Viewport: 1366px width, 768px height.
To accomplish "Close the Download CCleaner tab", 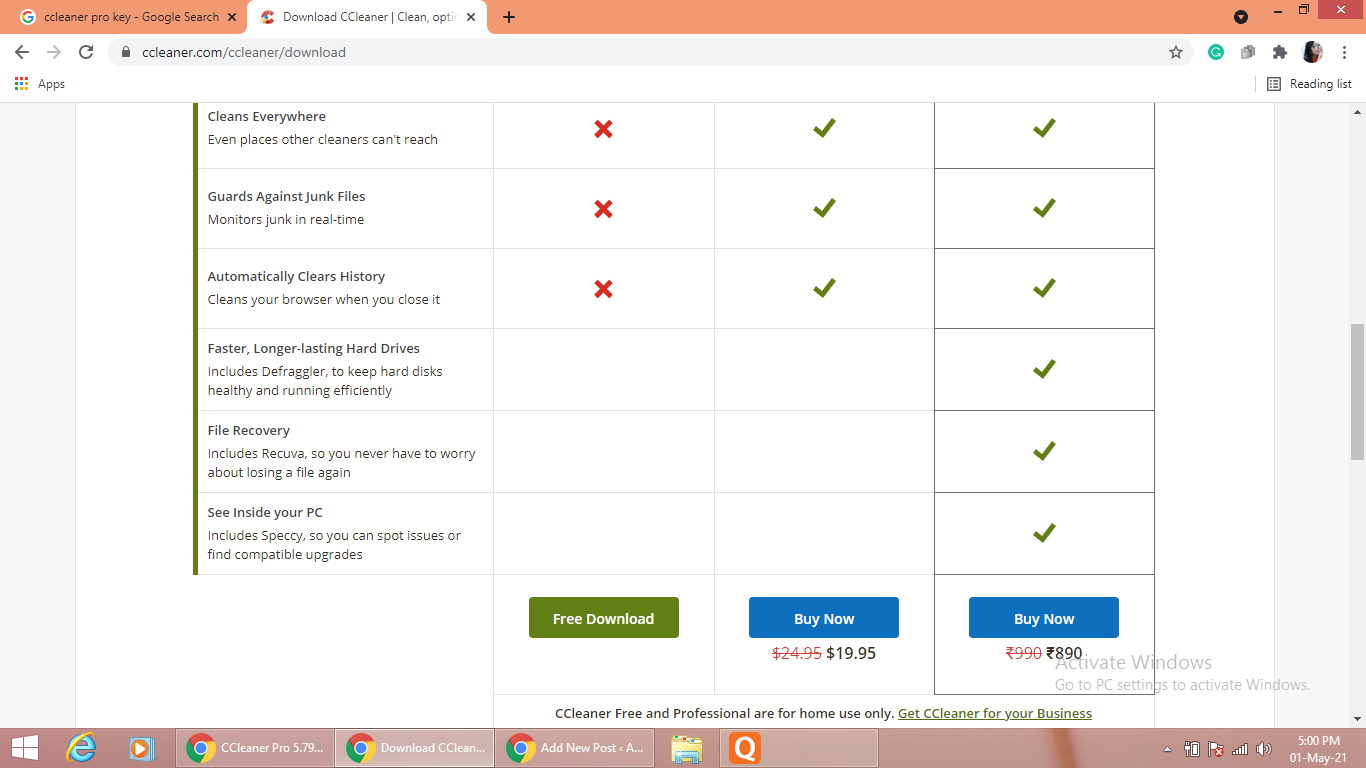I will 473,17.
